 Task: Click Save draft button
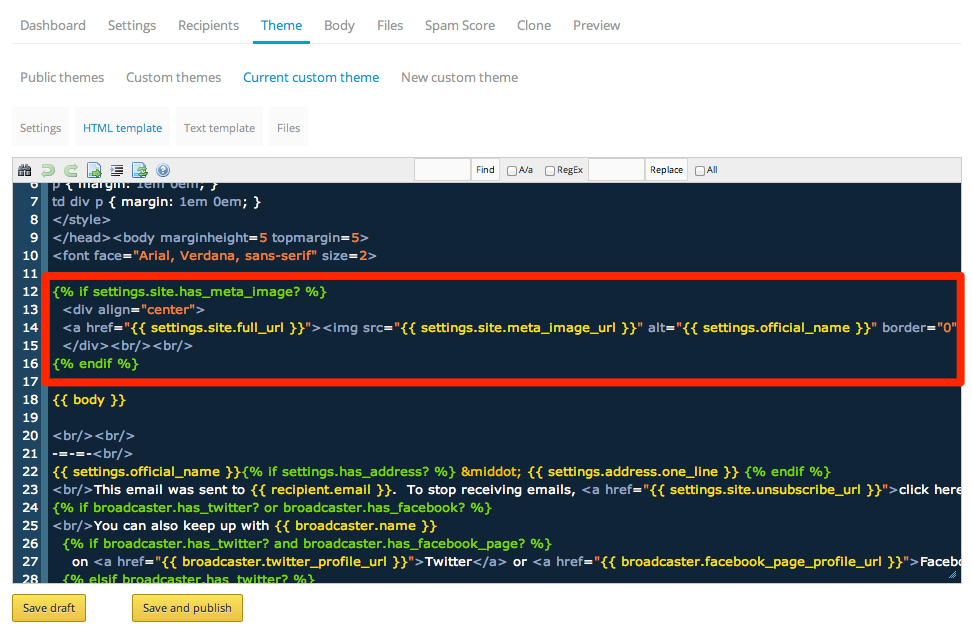tap(49, 608)
